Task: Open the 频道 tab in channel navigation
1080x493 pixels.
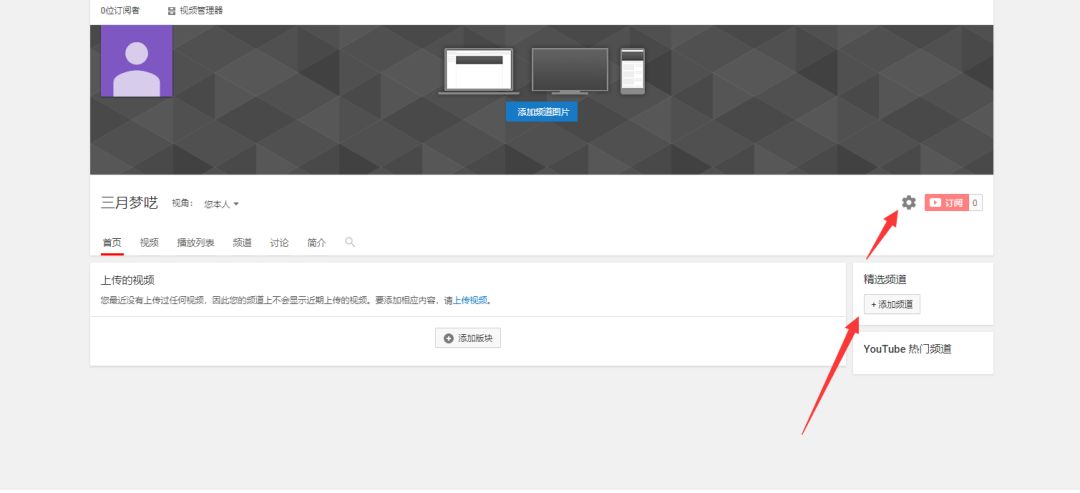Action: point(242,242)
